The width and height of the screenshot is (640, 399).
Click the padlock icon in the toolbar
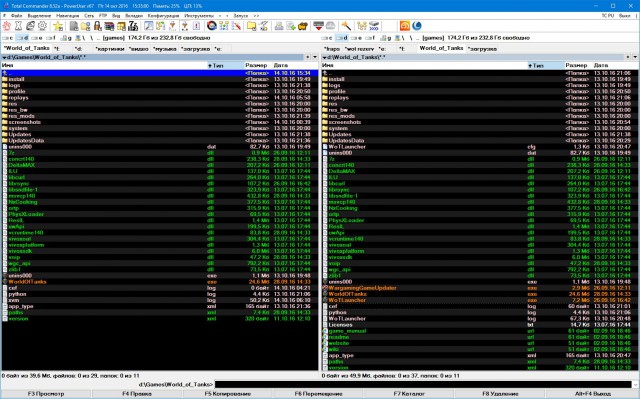click(x=97, y=26)
